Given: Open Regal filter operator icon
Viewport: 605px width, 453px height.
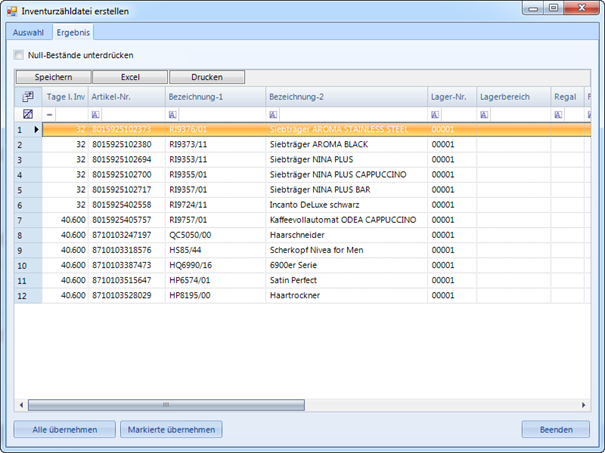Looking at the screenshot, I should tap(558, 115).
